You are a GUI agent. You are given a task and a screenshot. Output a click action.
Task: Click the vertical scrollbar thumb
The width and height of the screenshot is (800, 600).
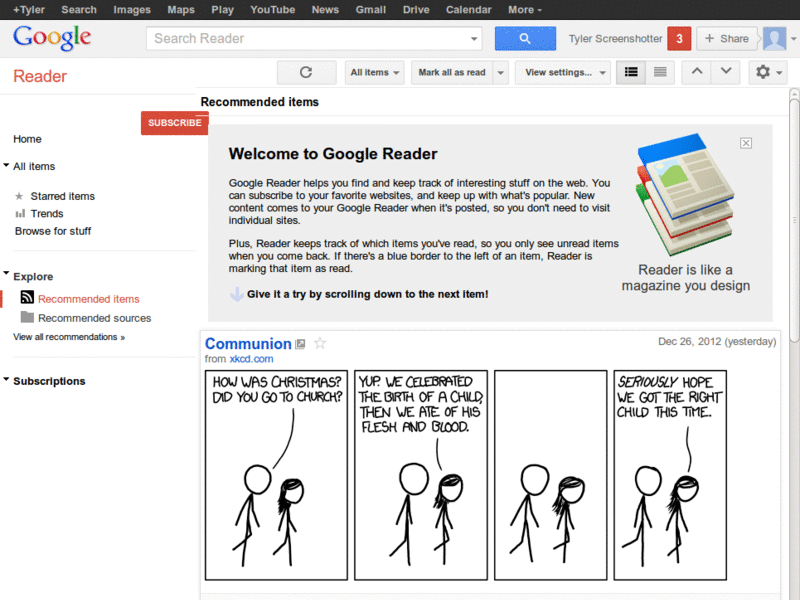[794, 219]
